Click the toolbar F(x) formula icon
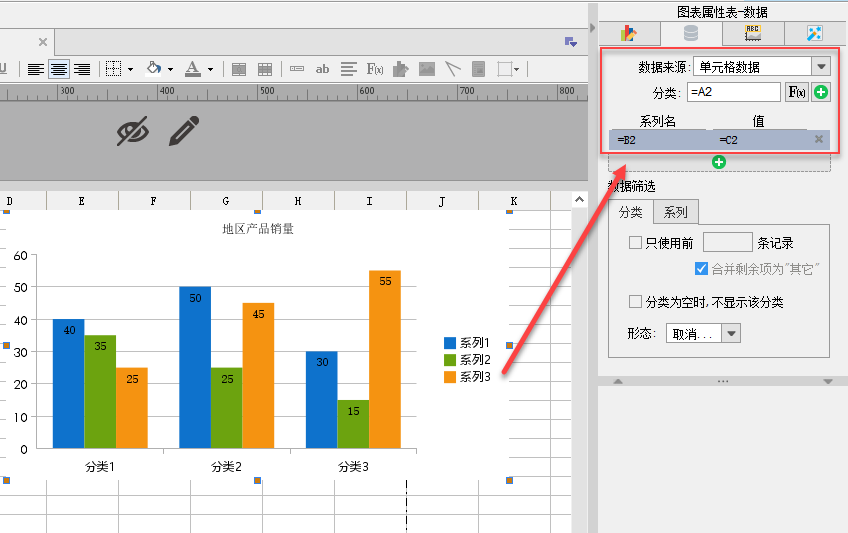 (x=375, y=69)
